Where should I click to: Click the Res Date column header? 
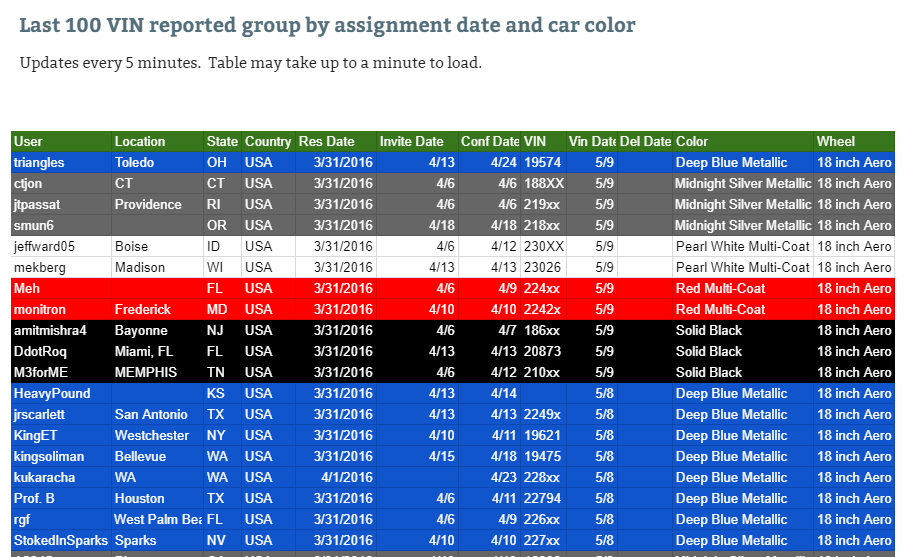tap(336, 141)
